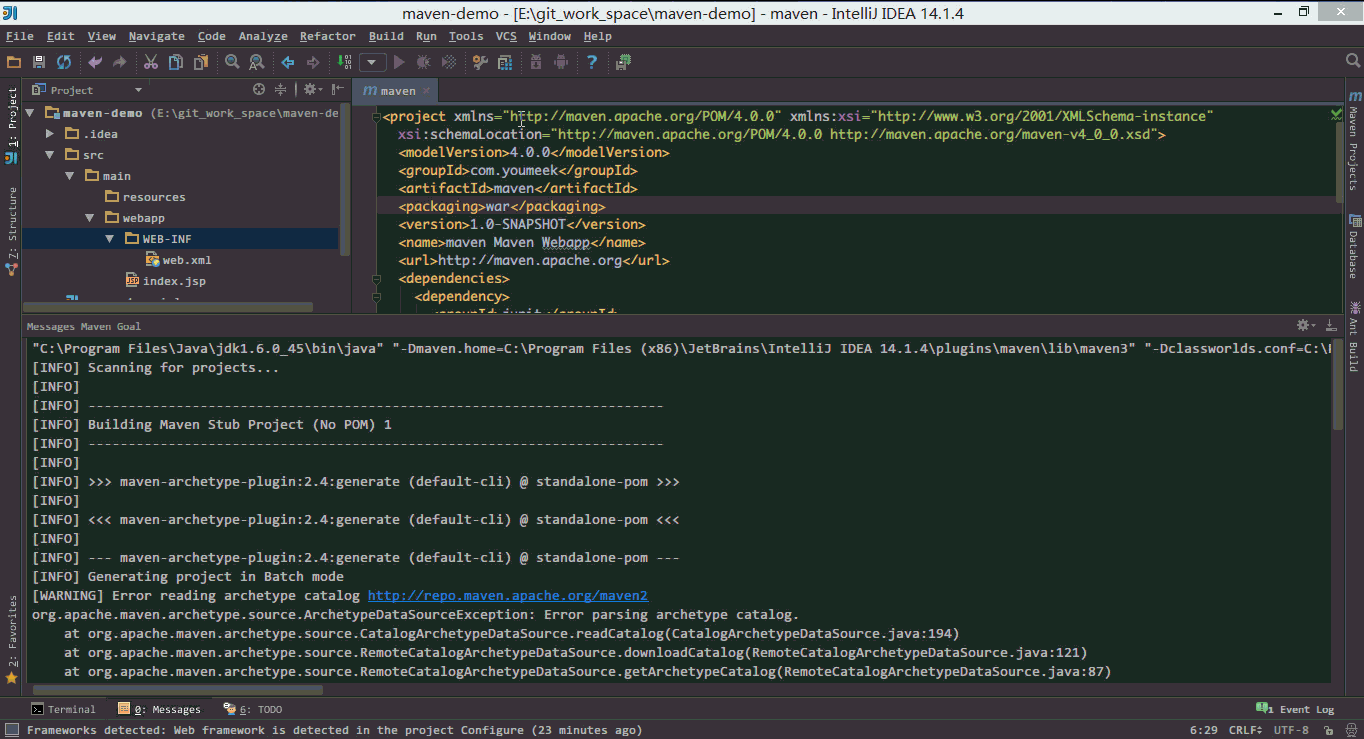The width and height of the screenshot is (1364, 739).
Task: Open the run configuration dropdown
Action: tap(373, 62)
